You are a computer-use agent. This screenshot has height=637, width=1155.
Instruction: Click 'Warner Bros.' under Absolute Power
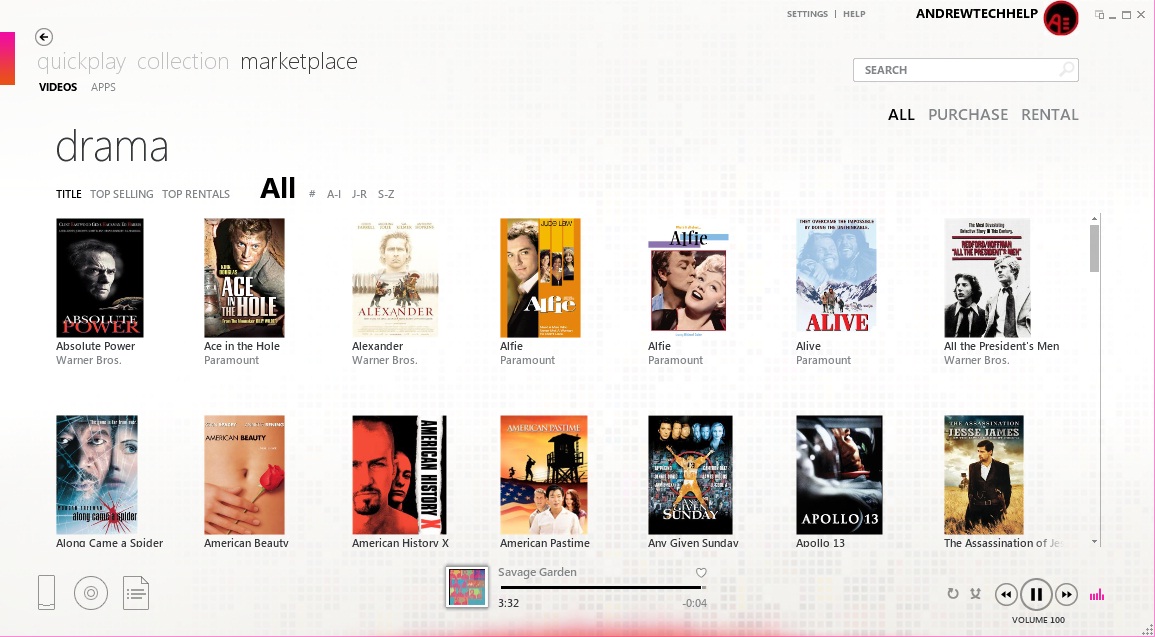(x=88, y=360)
